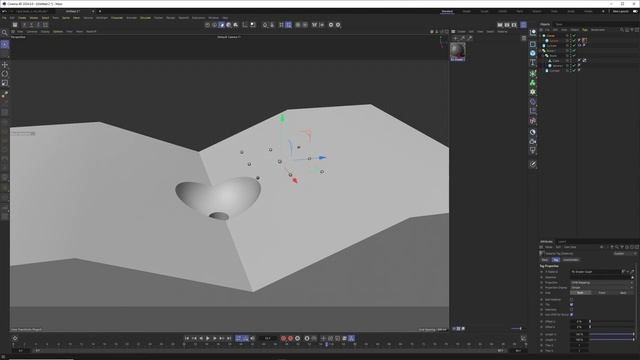Click the New Layouts button

click(620, 11)
